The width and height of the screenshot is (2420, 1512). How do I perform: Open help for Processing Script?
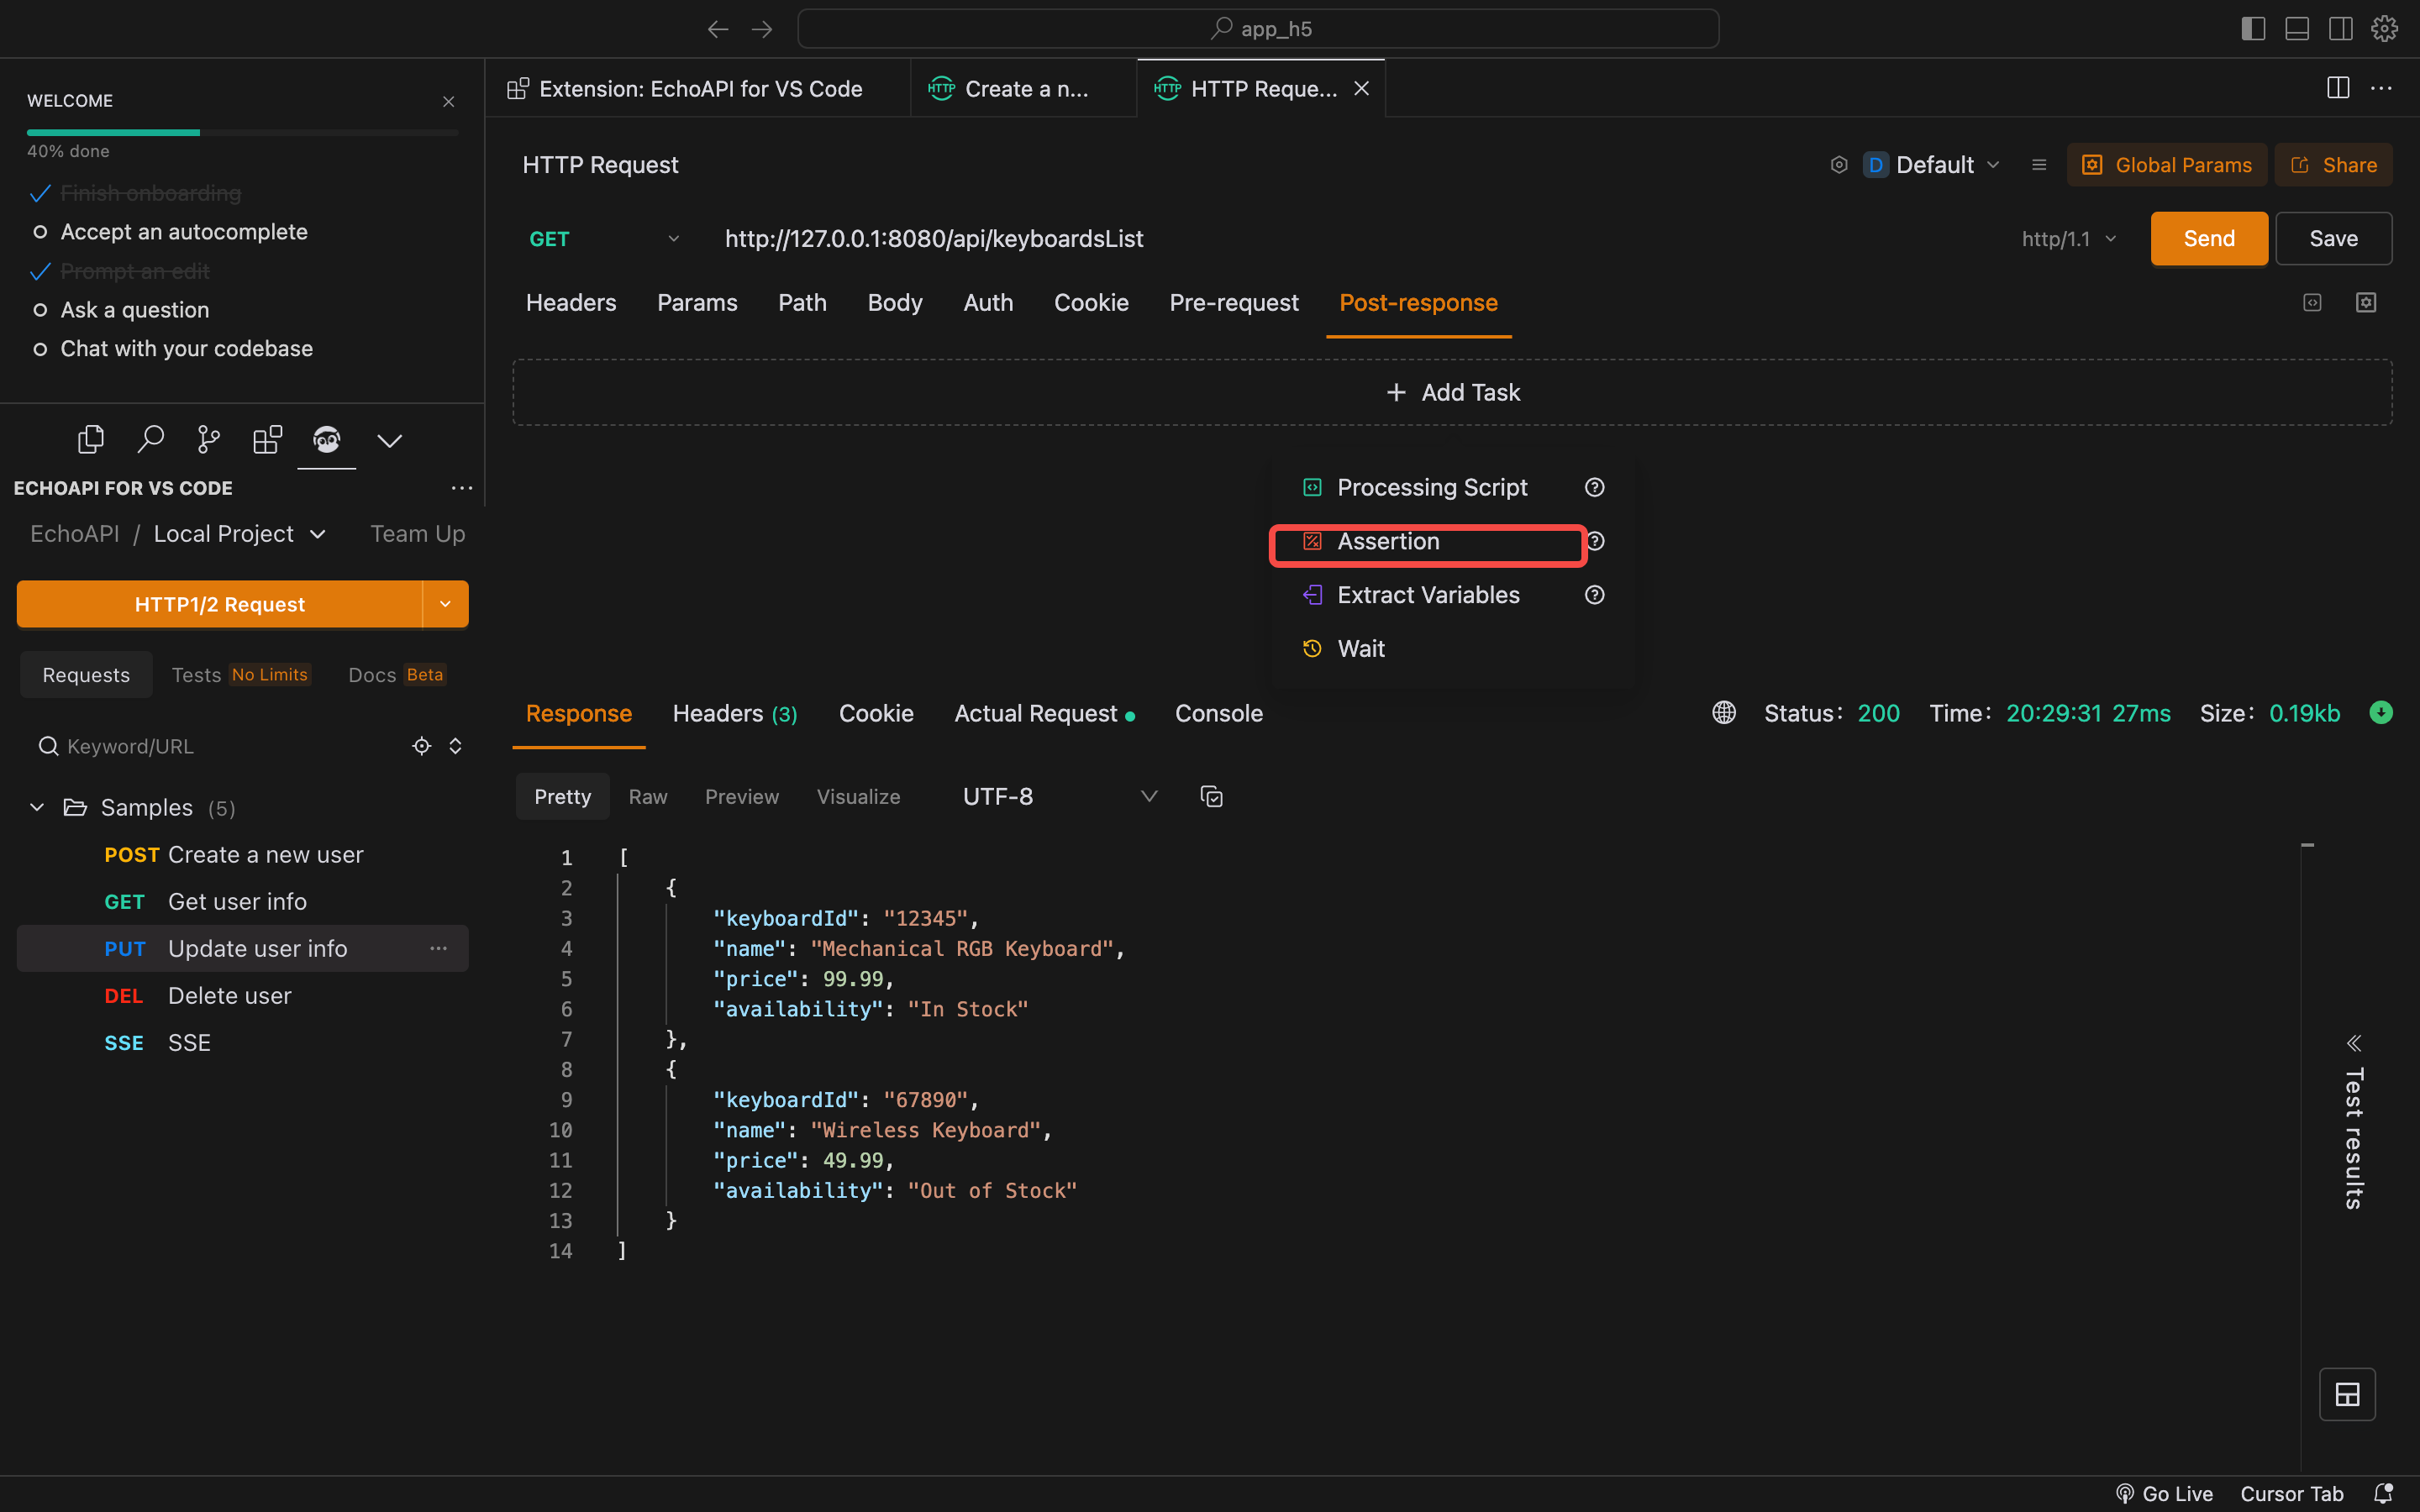point(1595,487)
